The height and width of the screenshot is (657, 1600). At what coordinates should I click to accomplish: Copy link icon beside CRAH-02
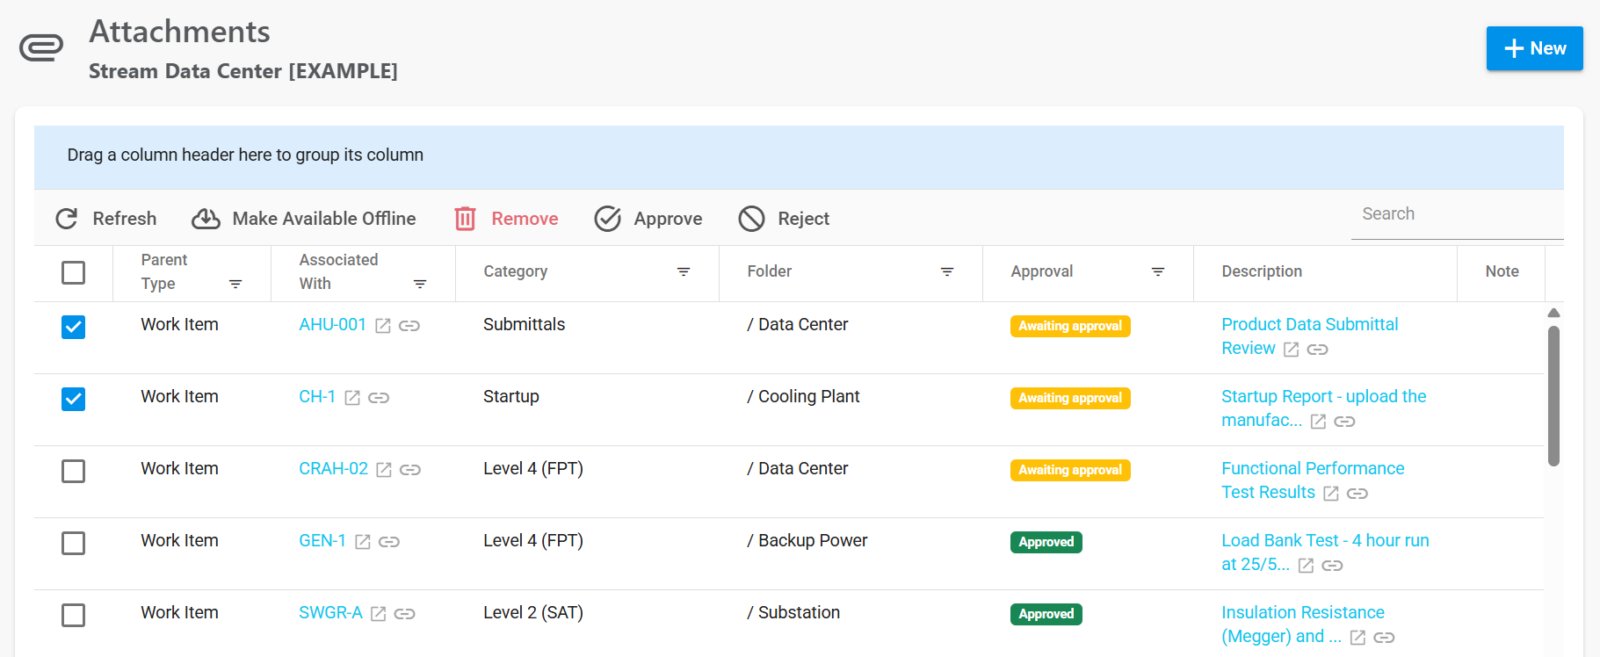411,470
